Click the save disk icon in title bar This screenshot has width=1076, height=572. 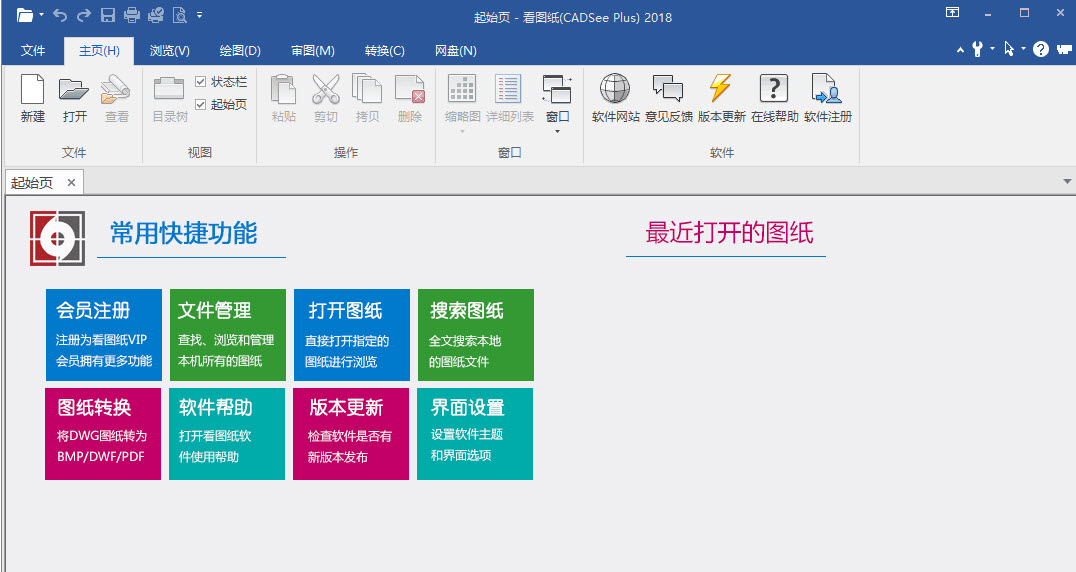pyautogui.click(x=108, y=14)
